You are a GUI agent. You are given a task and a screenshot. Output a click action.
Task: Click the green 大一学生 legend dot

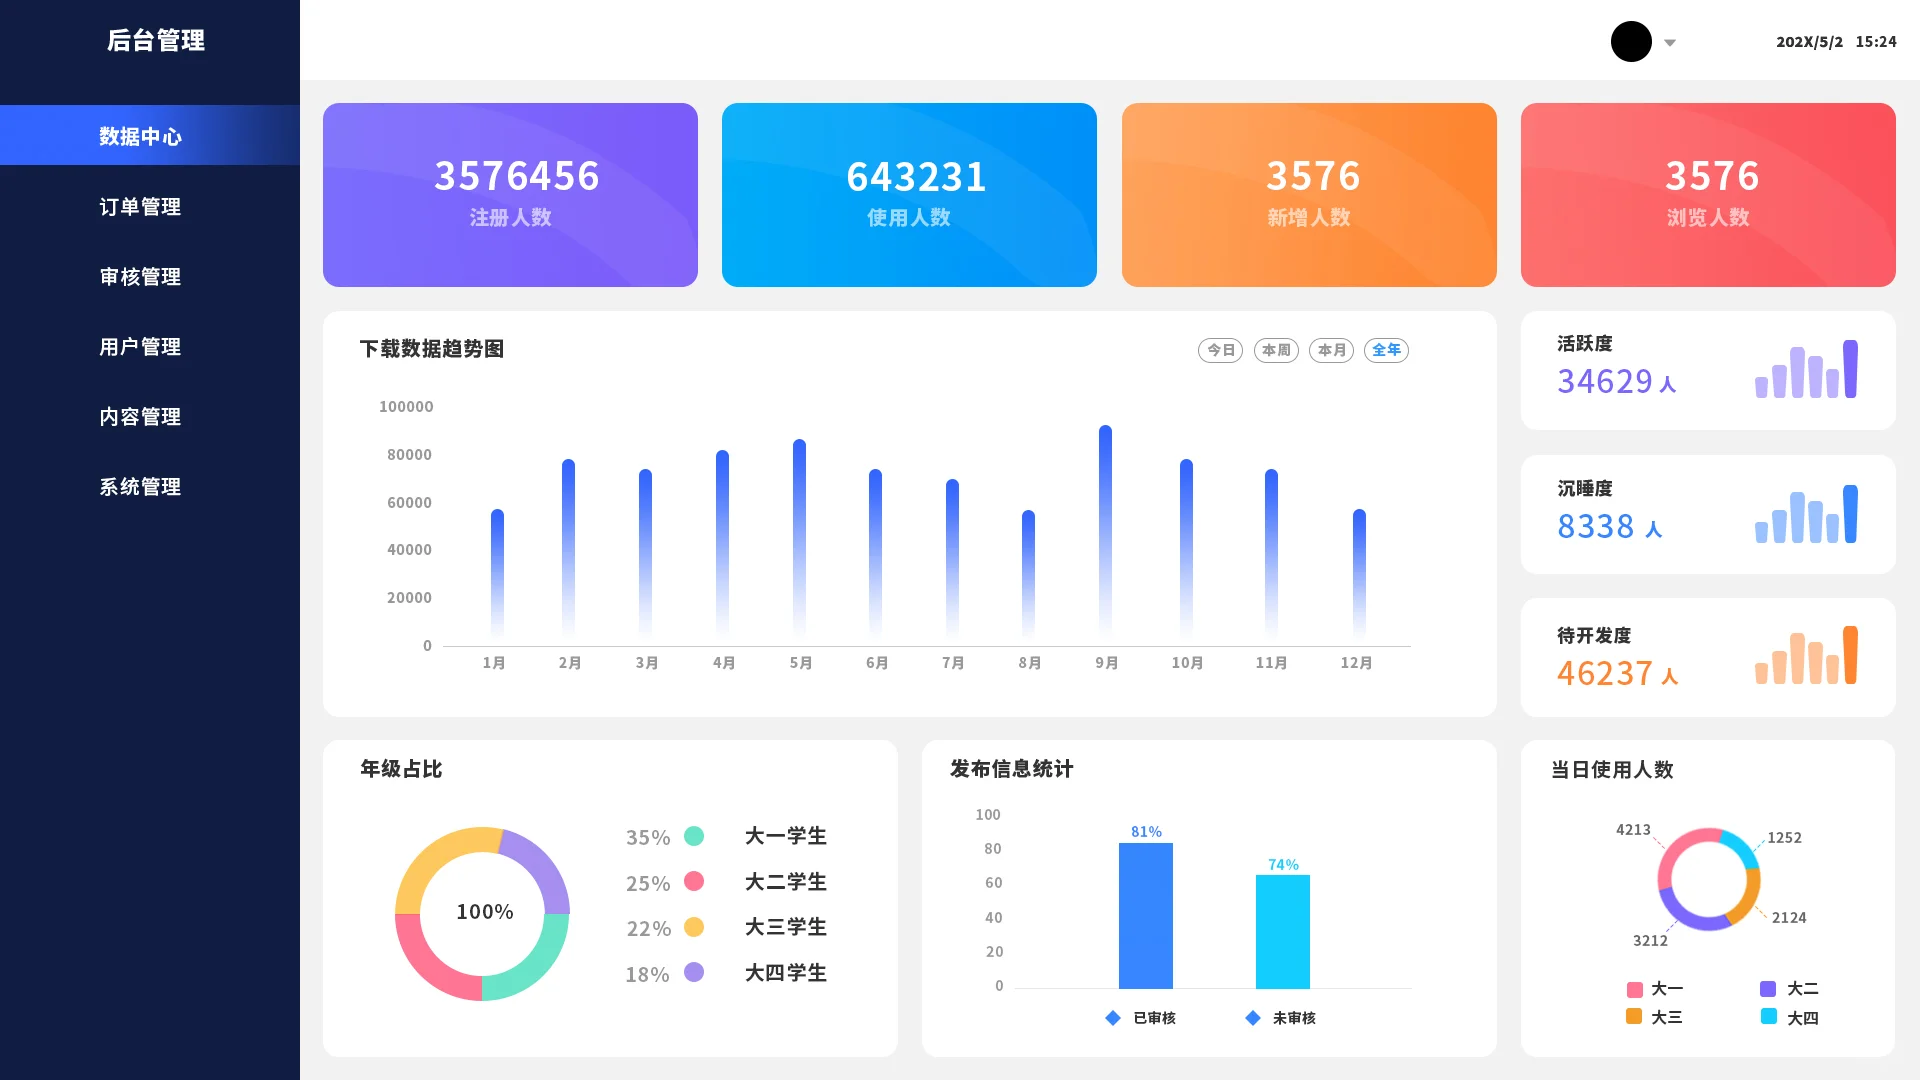click(x=694, y=836)
